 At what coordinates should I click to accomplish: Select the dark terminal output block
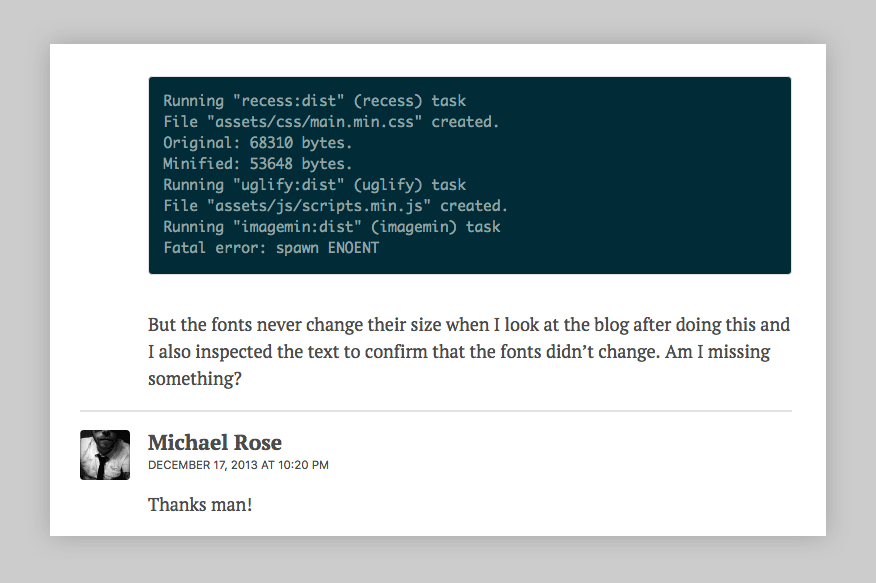[x=470, y=174]
